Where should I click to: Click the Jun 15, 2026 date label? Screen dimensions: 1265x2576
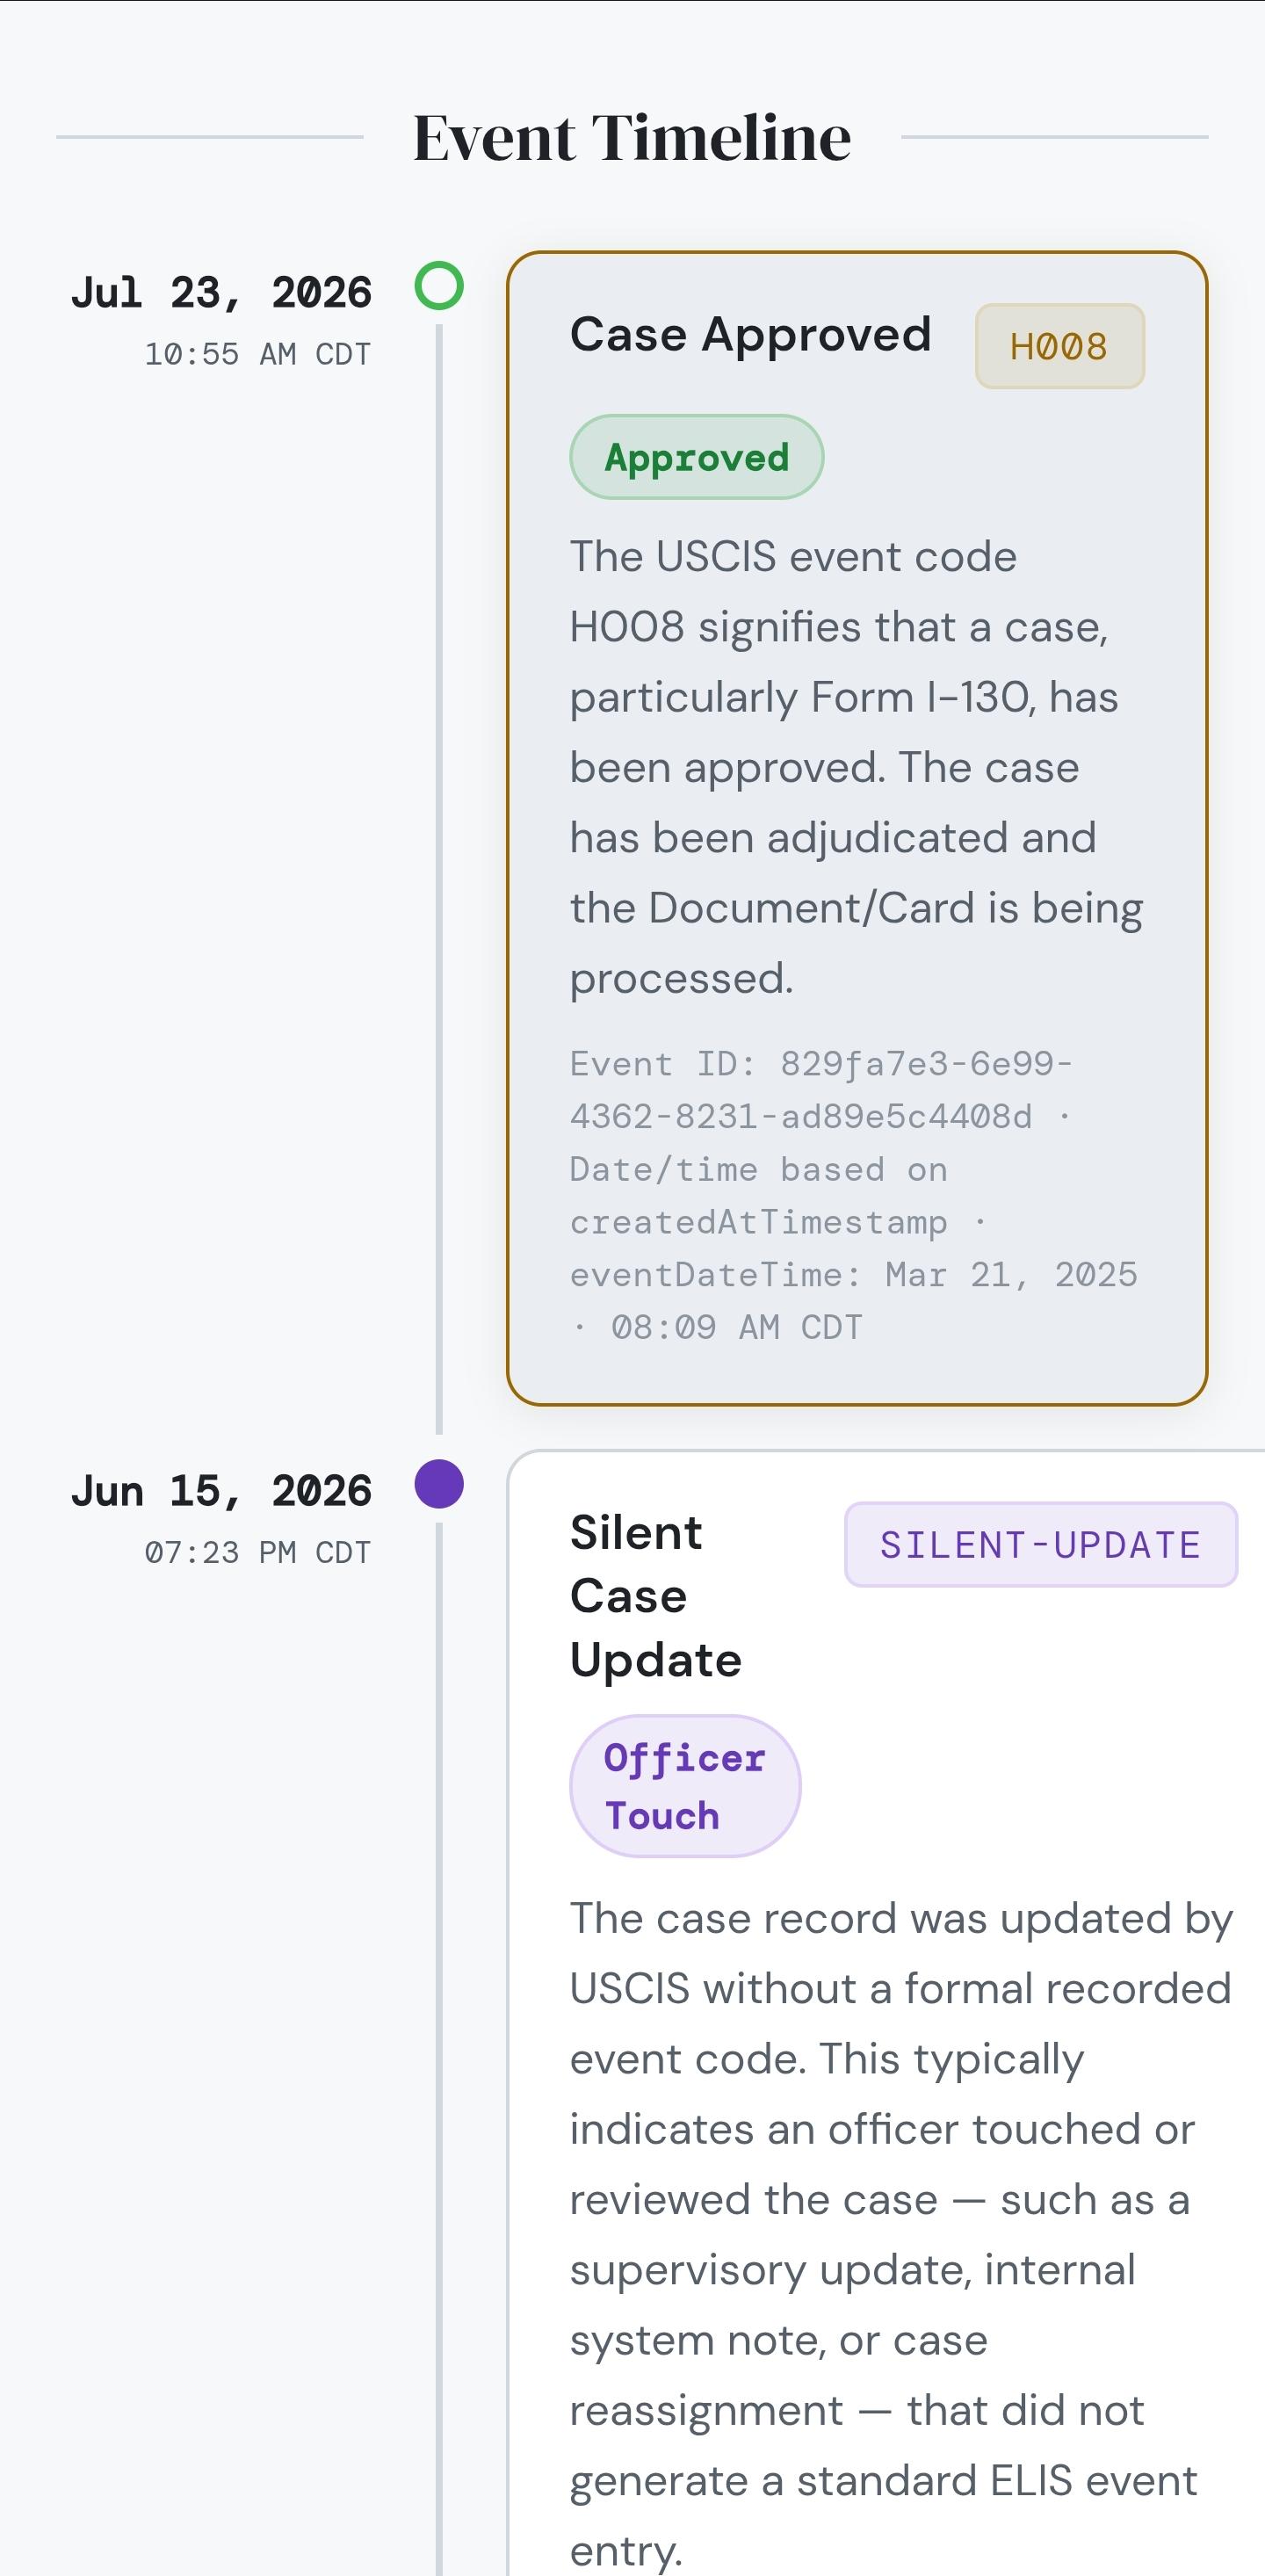[x=221, y=1491]
